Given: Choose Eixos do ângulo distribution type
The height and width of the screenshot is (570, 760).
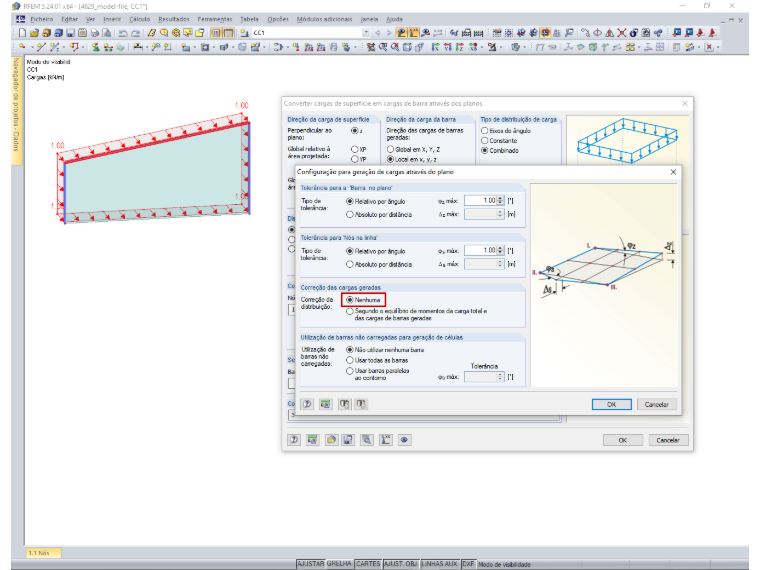Looking at the screenshot, I should click(484, 130).
